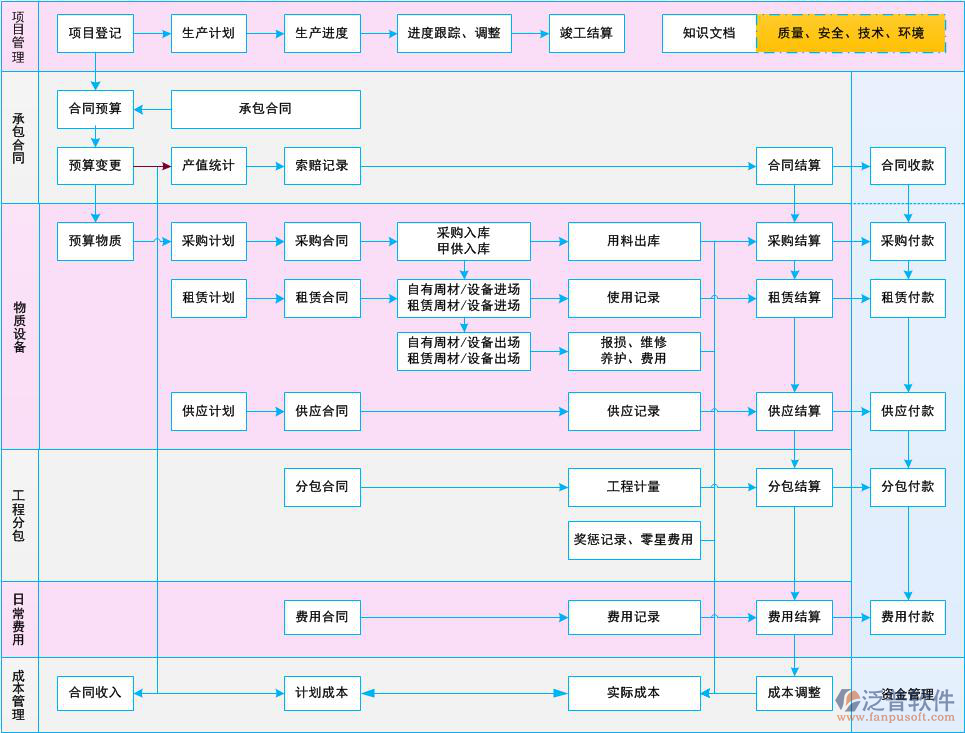Select the 报损、维修 养护、费用 node

click(x=634, y=351)
